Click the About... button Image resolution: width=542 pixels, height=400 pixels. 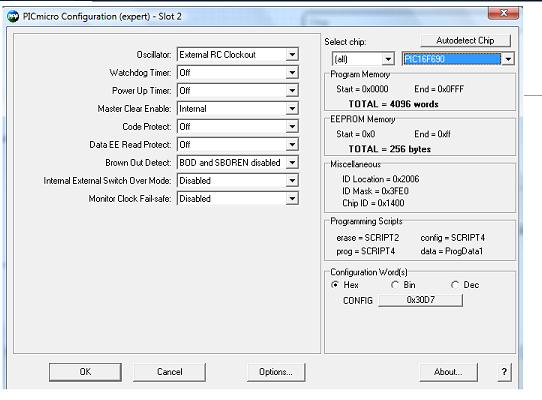(448, 372)
